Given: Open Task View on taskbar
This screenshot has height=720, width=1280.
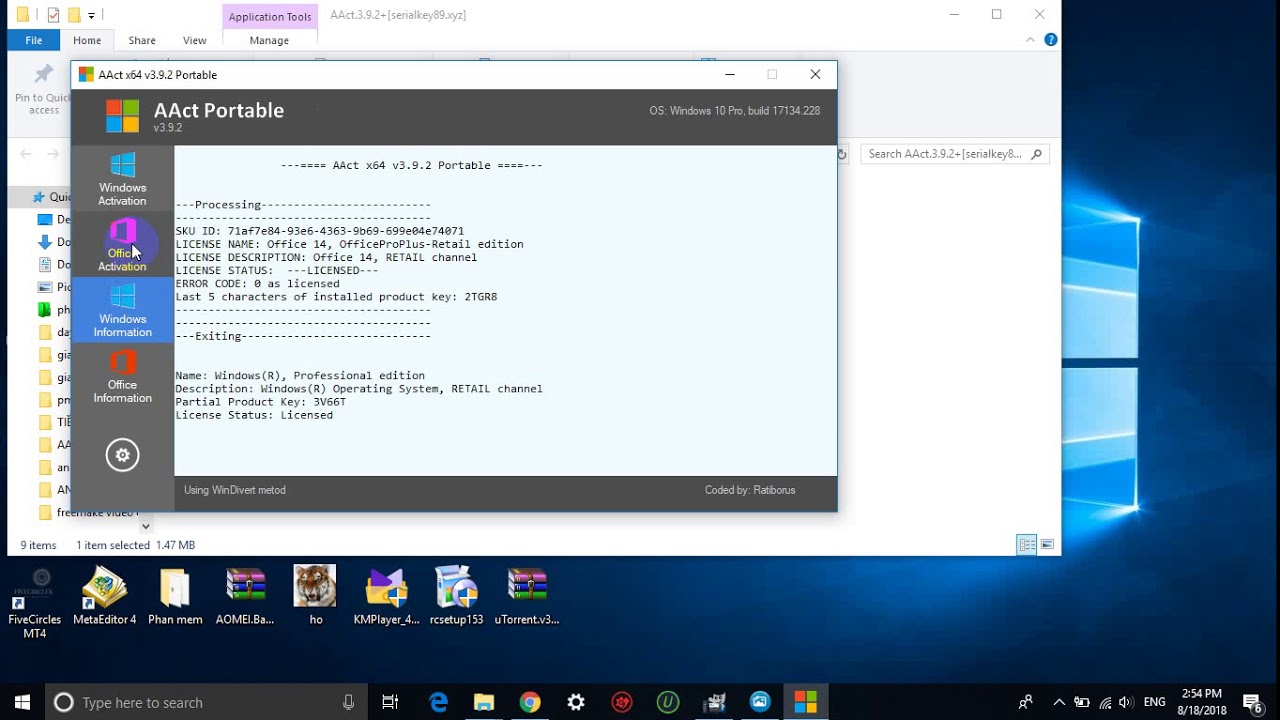Looking at the screenshot, I should 390,702.
